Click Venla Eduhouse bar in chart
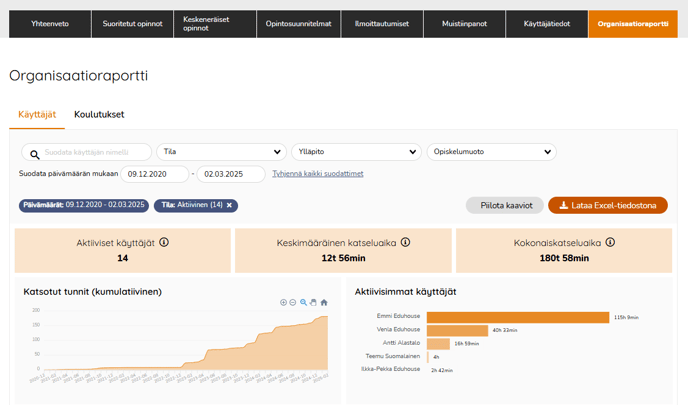This screenshot has width=688, height=405. click(x=457, y=330)
